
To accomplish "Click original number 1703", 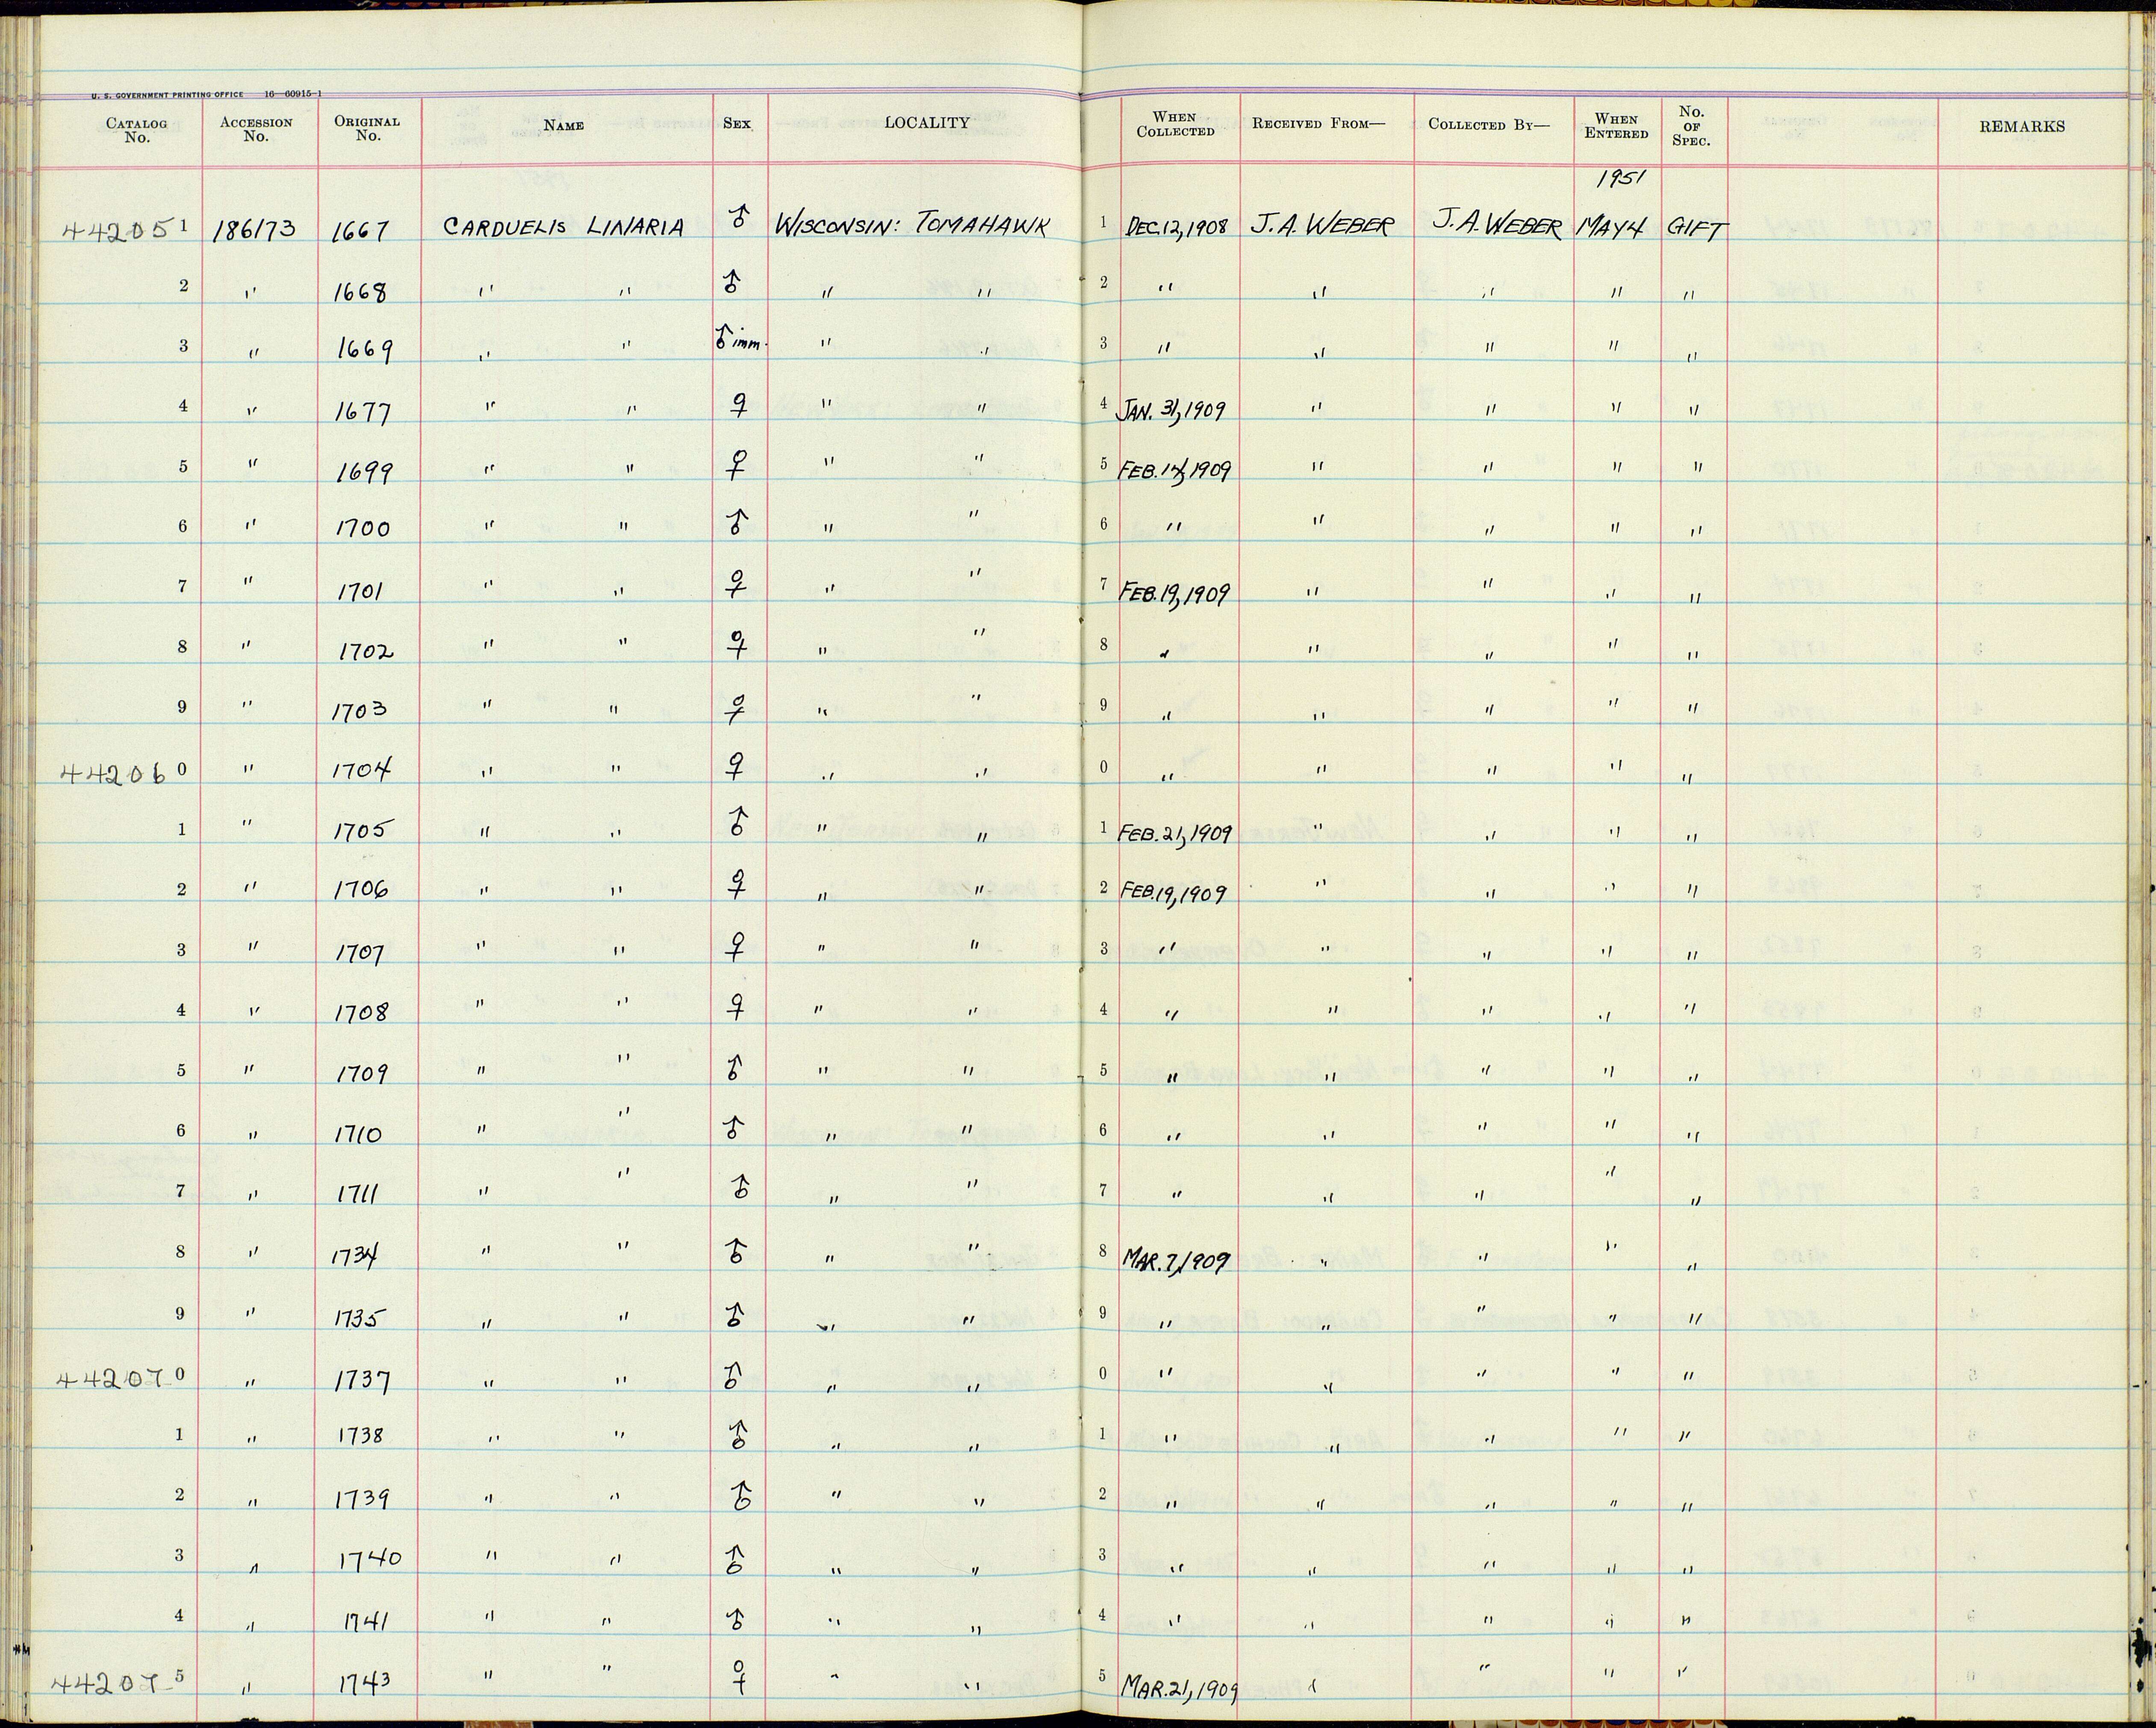I will (359, 711).
